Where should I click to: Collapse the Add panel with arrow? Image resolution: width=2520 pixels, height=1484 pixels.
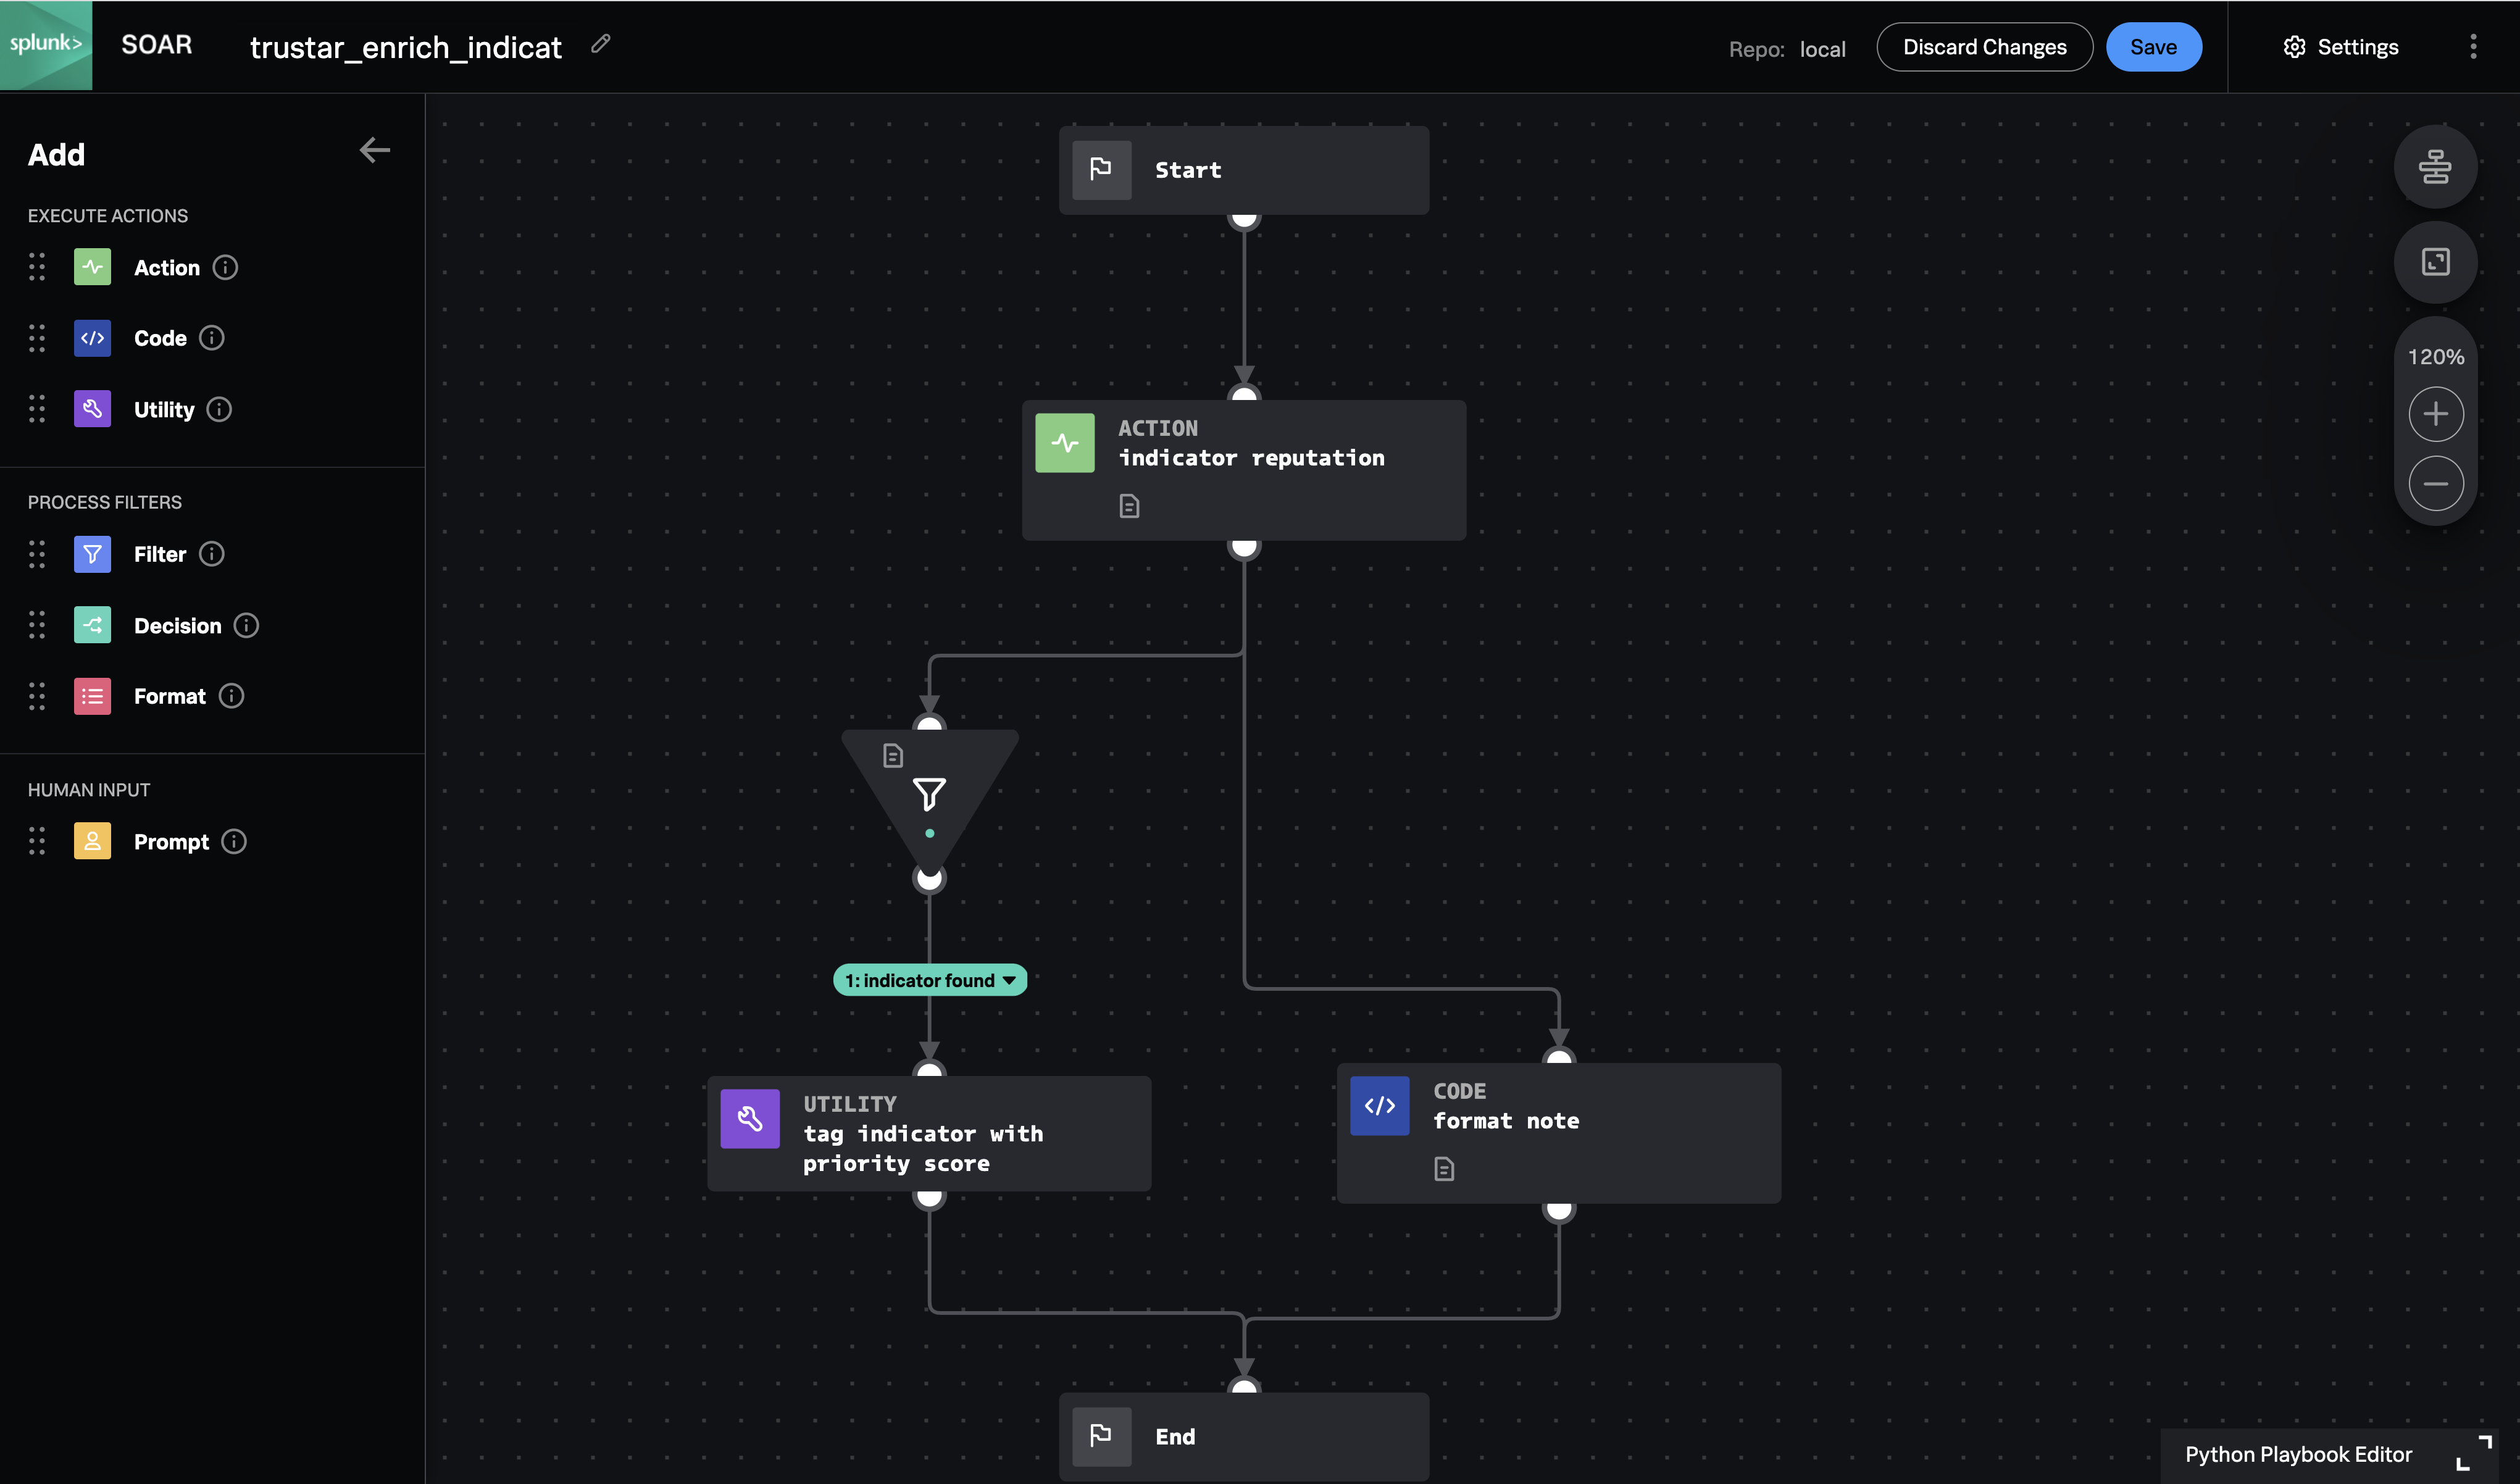(x=374, y=151)
